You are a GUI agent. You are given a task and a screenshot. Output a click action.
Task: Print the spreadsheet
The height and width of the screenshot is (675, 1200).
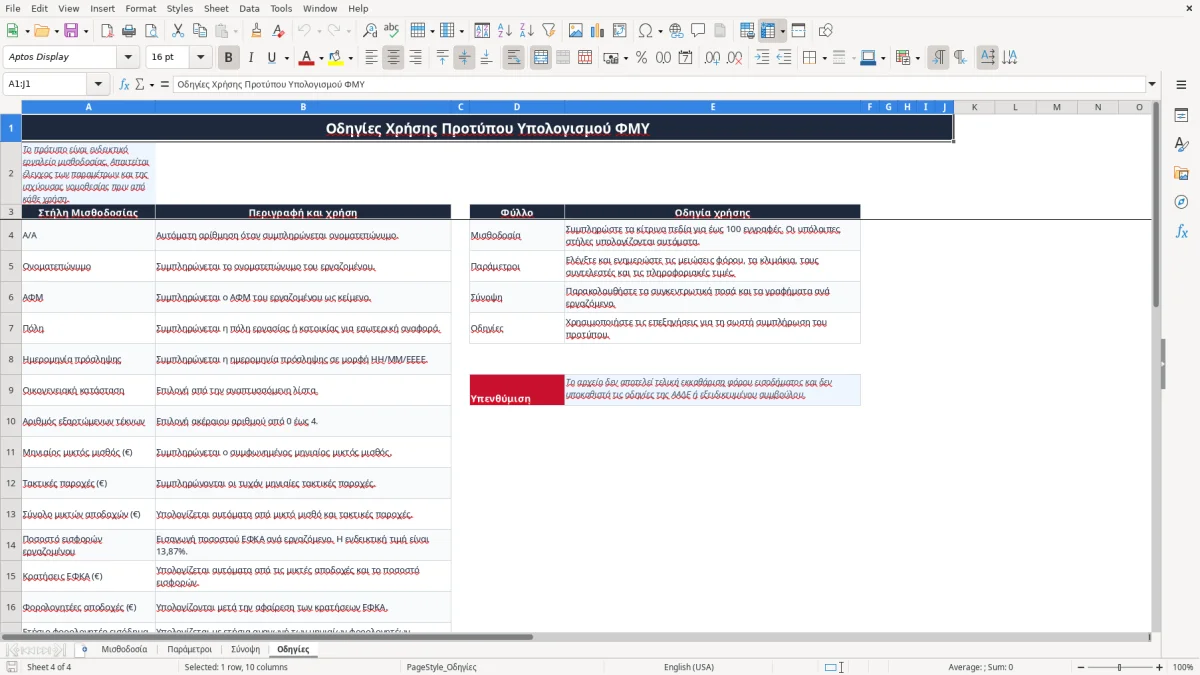click(129, 31)
